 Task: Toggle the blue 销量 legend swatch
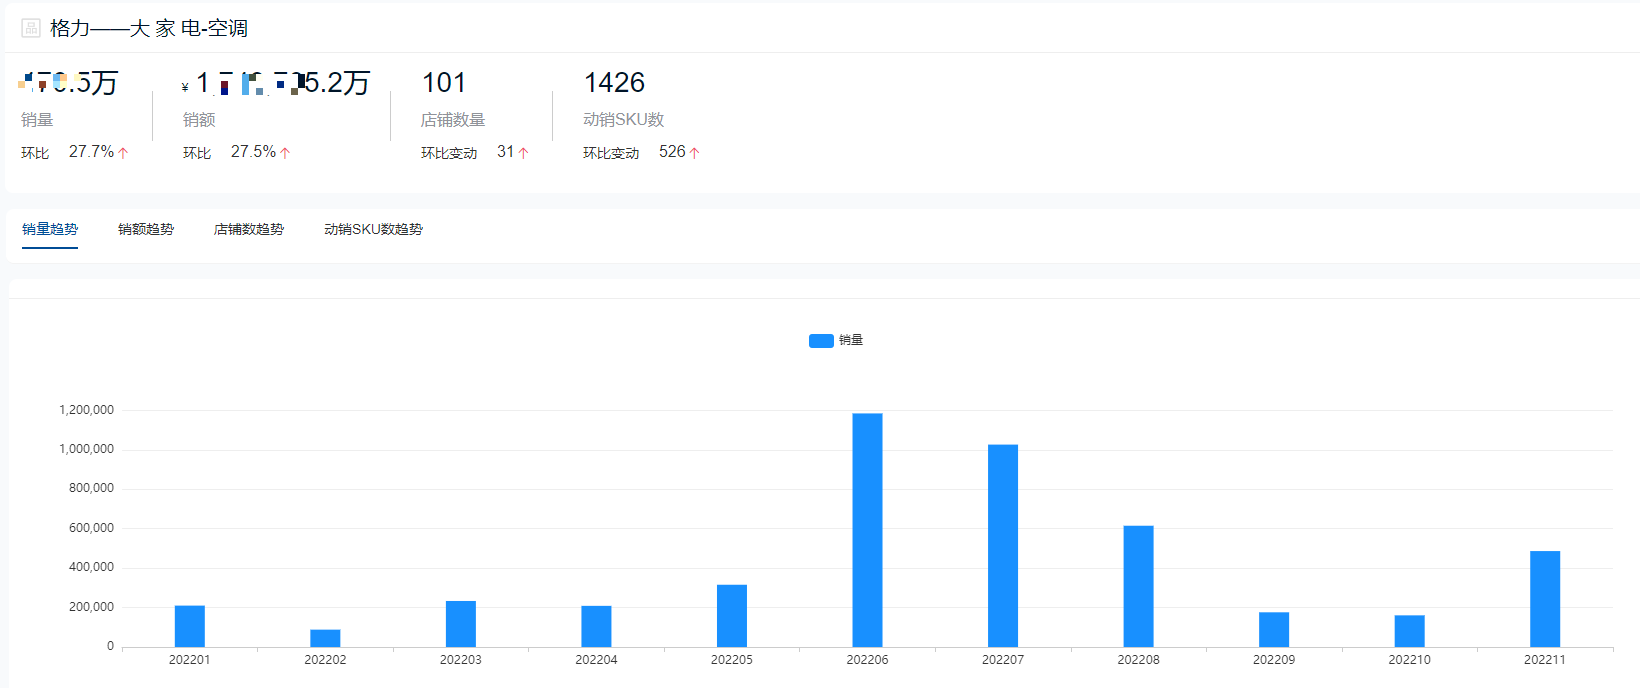coord(821,341)
